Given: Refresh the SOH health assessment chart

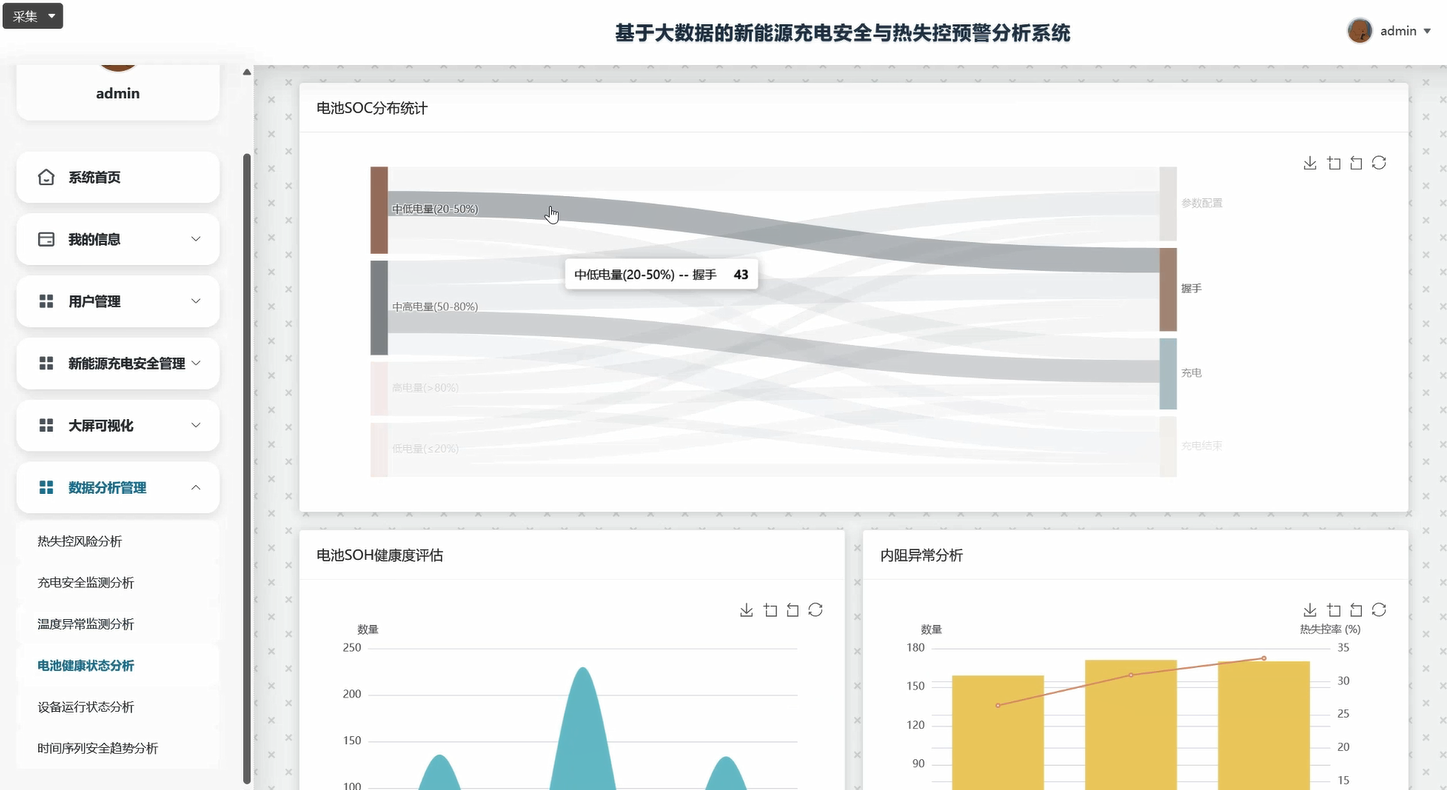Looking at the screenshot, I should point(816,610).
